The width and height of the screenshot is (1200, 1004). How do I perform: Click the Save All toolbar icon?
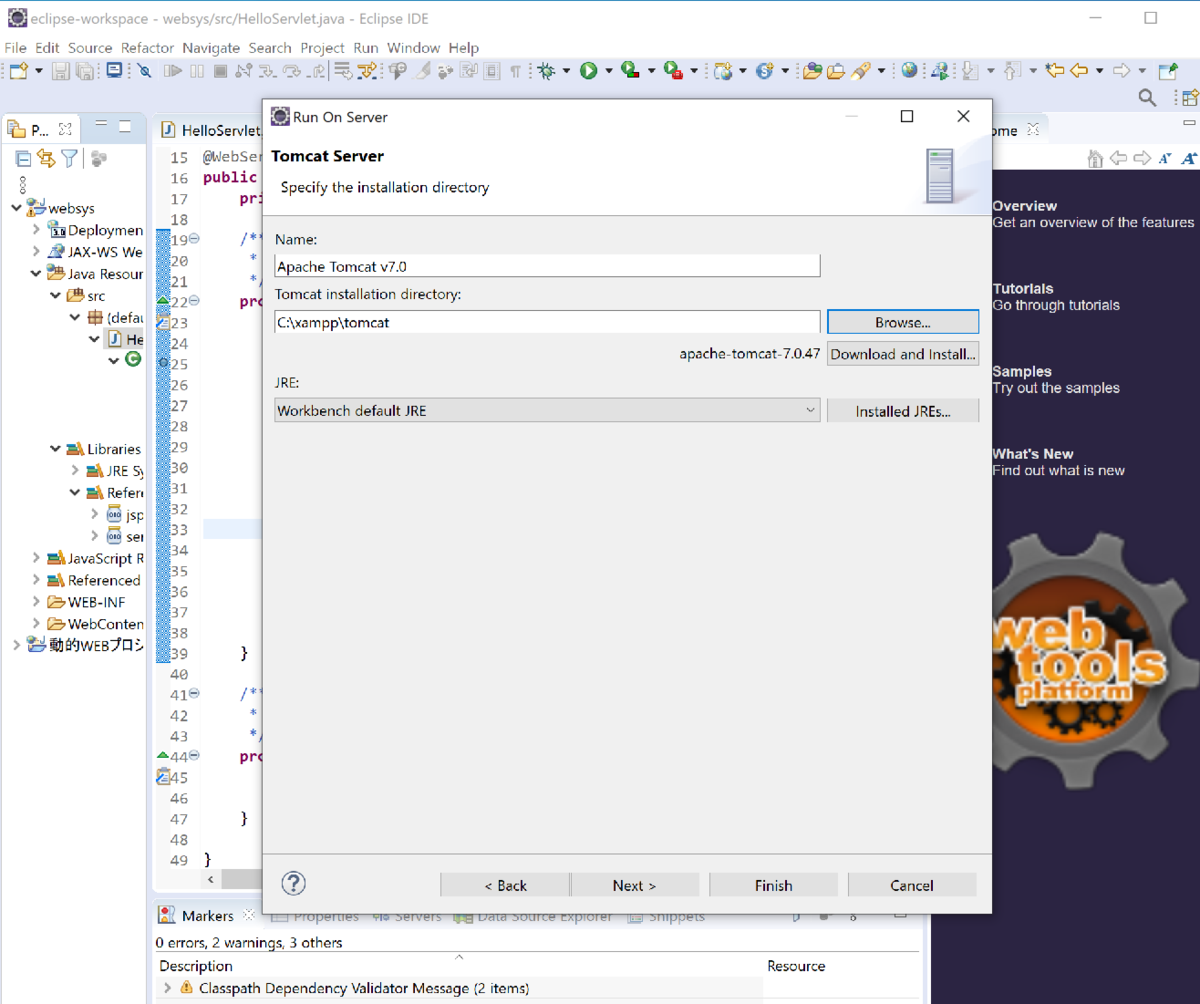click(x=85, y=71)
